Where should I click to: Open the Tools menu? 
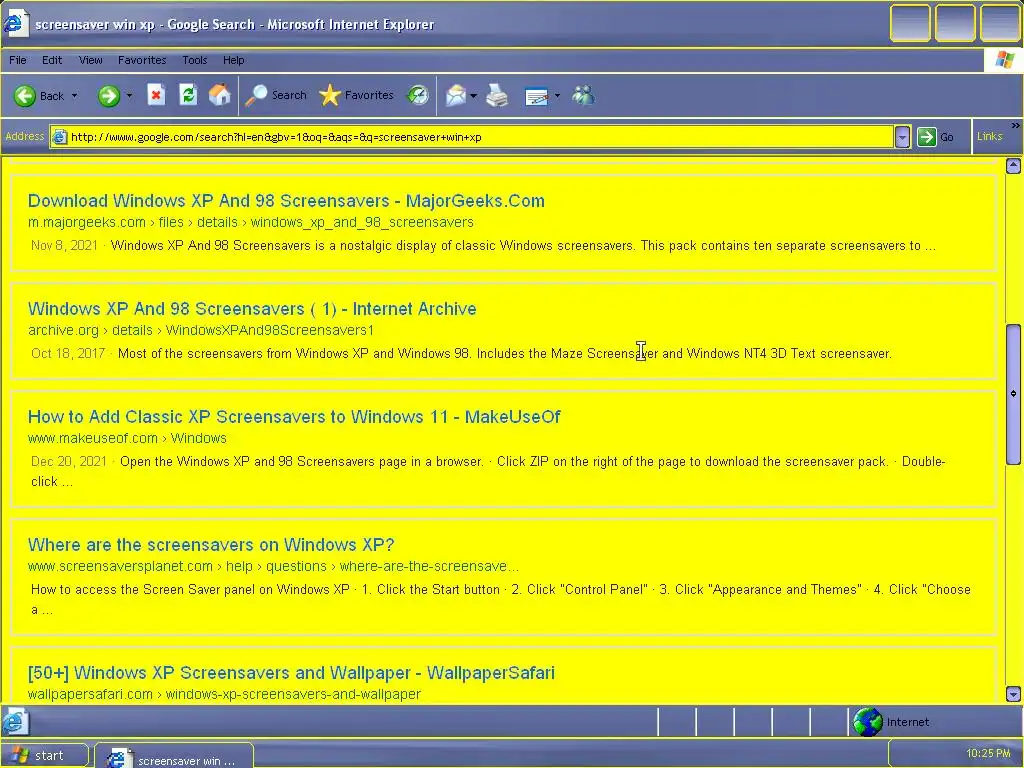coord(195,60)
